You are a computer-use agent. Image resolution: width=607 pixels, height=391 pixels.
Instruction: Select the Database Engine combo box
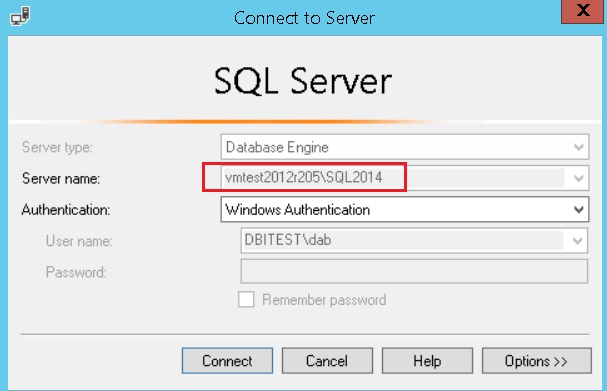click(x=405, y=147)
